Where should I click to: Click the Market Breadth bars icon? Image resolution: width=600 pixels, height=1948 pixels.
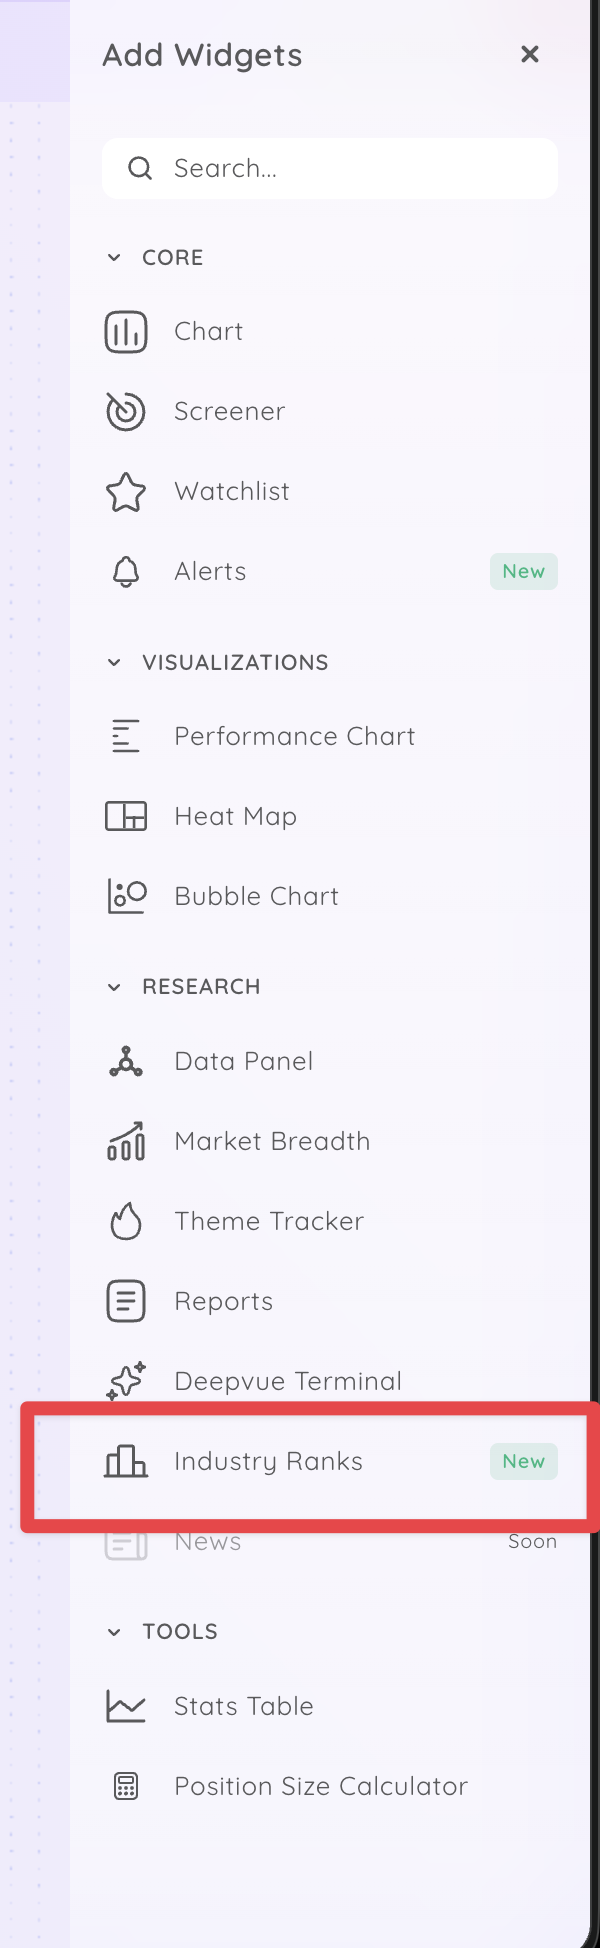click(x=126, y=1142)
